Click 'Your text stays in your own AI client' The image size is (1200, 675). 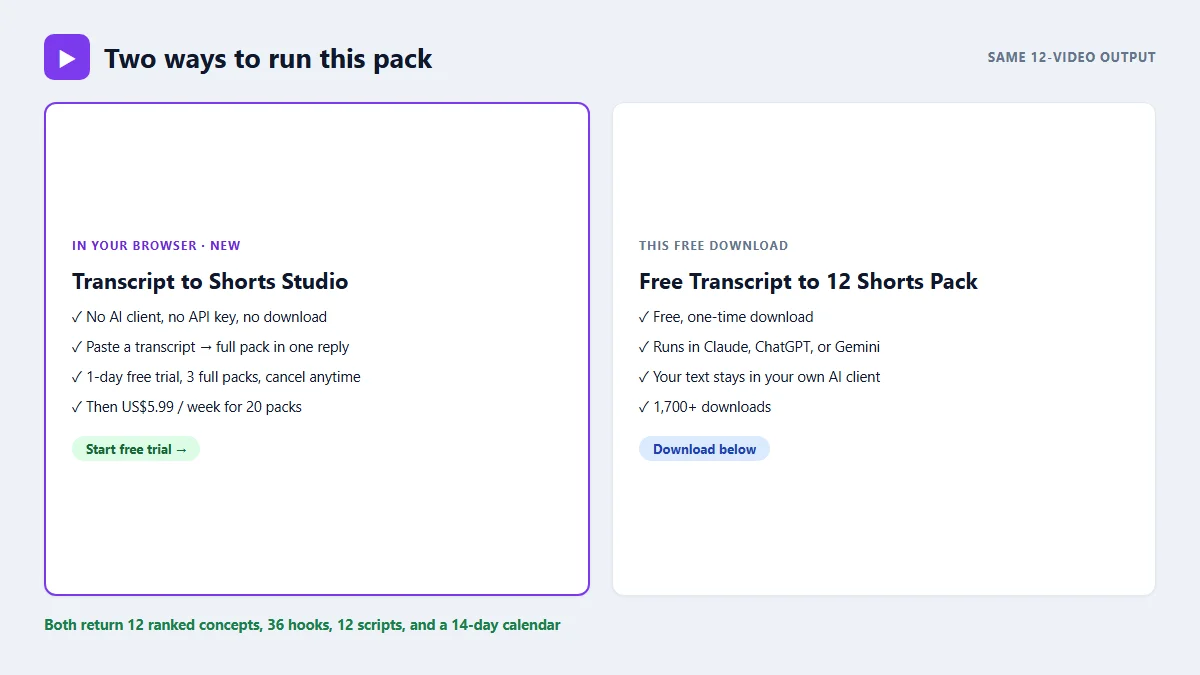[x=760, y=377]
